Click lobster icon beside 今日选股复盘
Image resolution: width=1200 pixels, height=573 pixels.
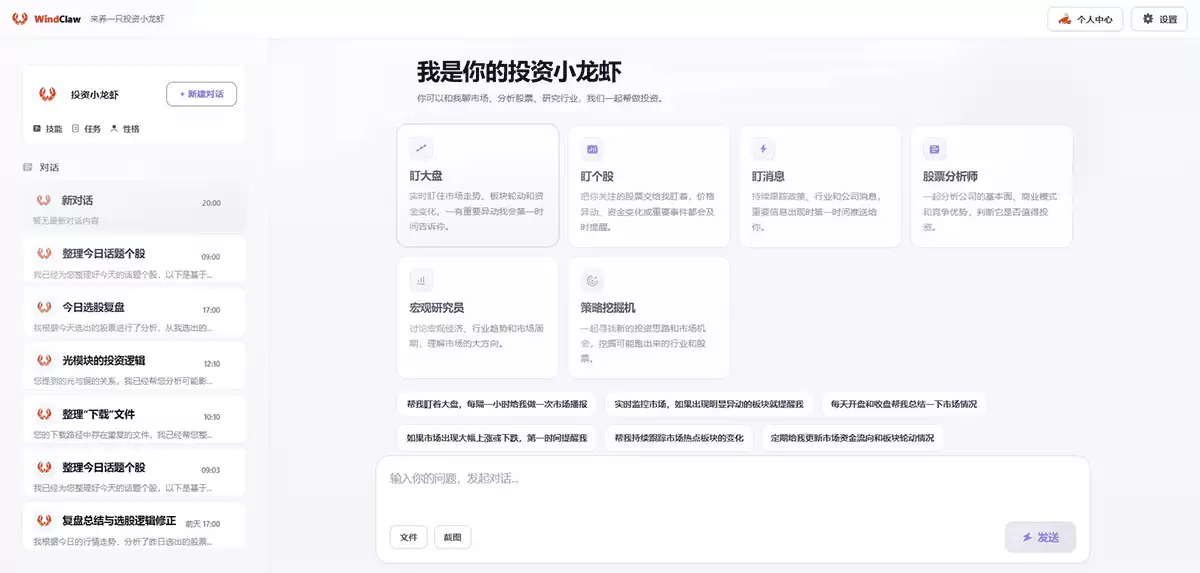tap(44, 307)
